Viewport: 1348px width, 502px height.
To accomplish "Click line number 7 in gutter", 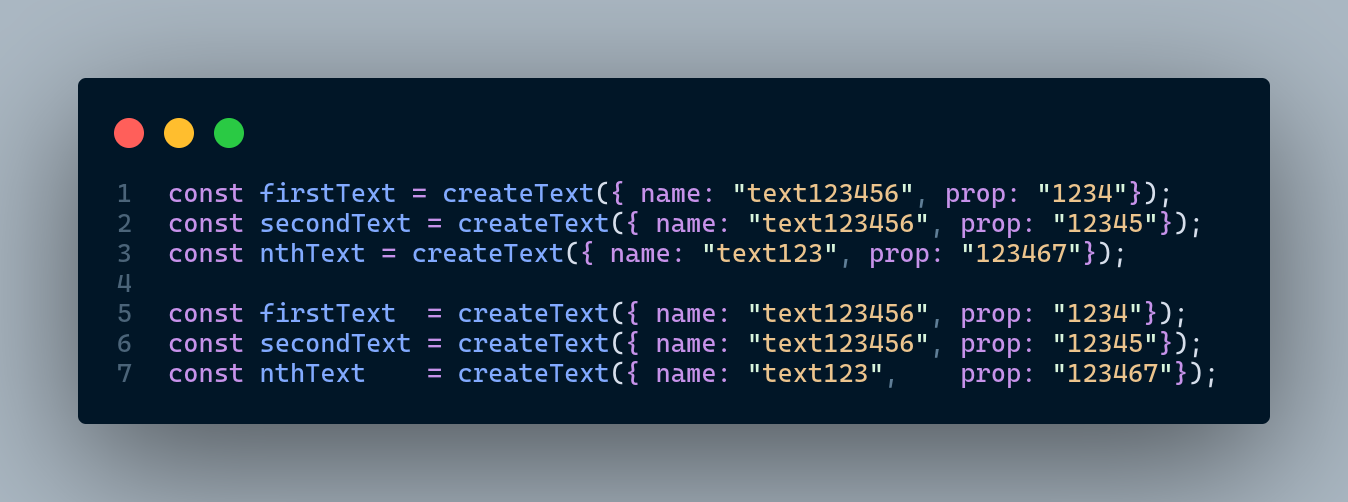I will coord(124,373).
